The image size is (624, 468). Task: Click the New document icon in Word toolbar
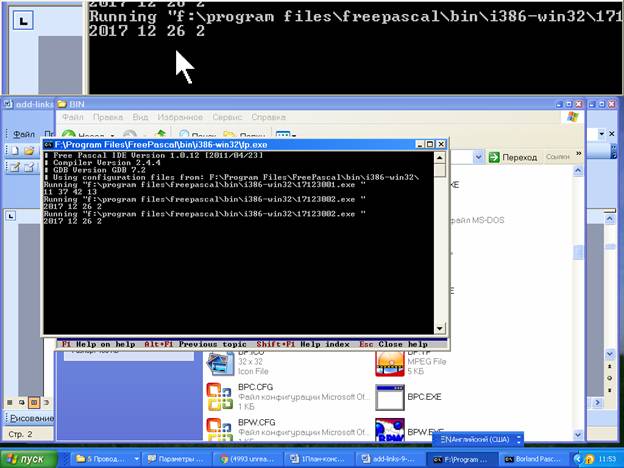[x=15, y=151]
